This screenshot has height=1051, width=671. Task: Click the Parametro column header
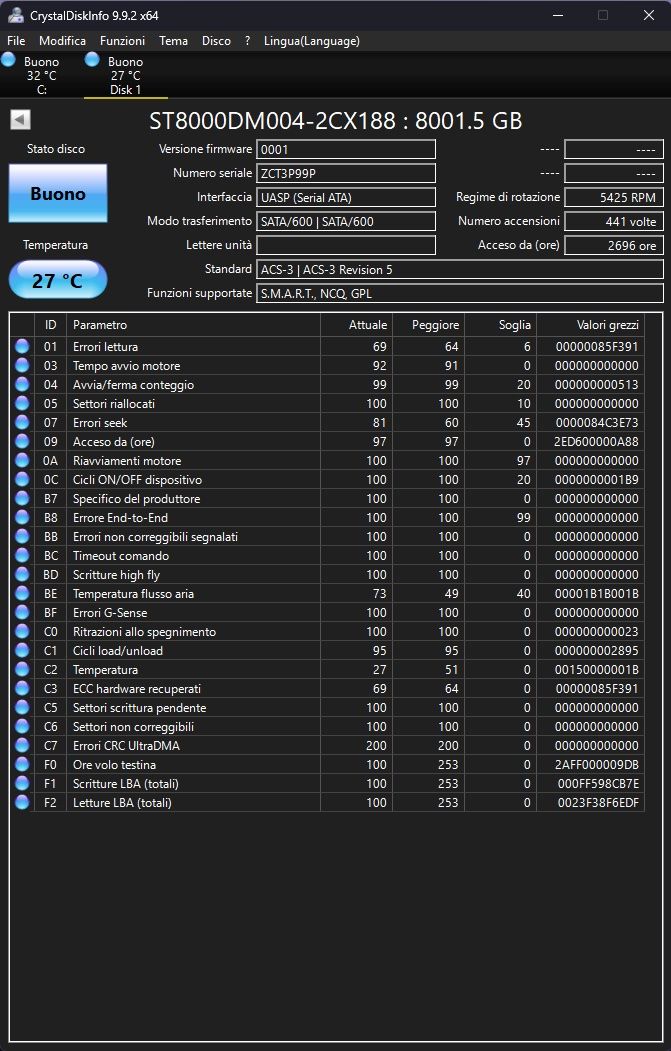point(193,325)
